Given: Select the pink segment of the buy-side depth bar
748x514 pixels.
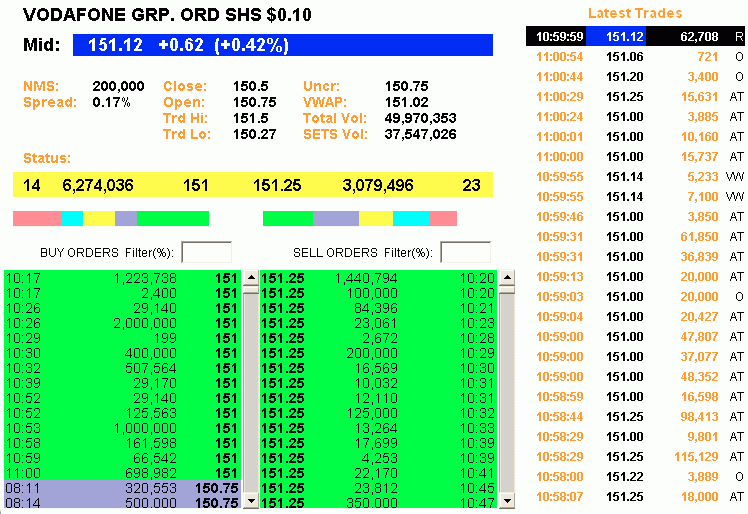Looking at the screenshot, I should [x=37, y=219].
